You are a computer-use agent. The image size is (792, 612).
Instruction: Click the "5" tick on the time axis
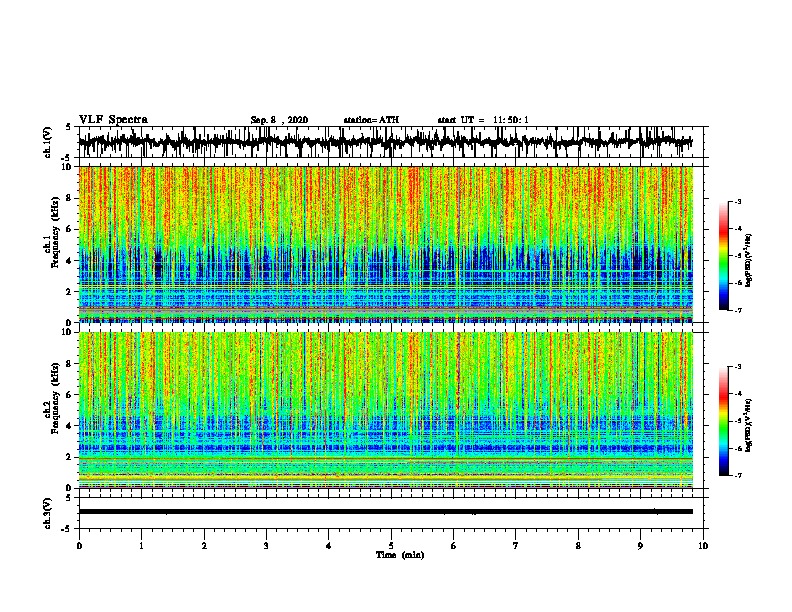(x=391, y=546)
